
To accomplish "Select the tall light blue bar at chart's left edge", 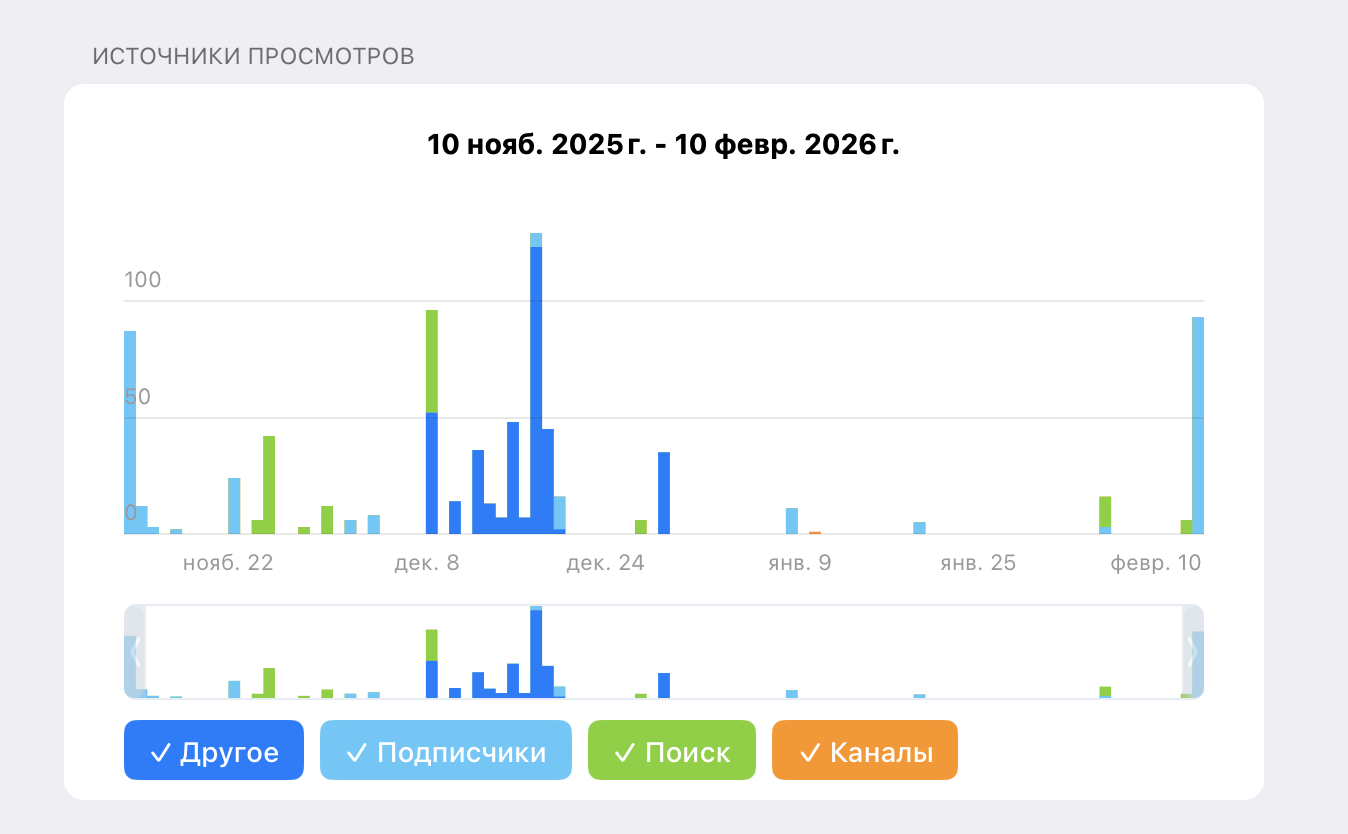I will pos(129,430).
